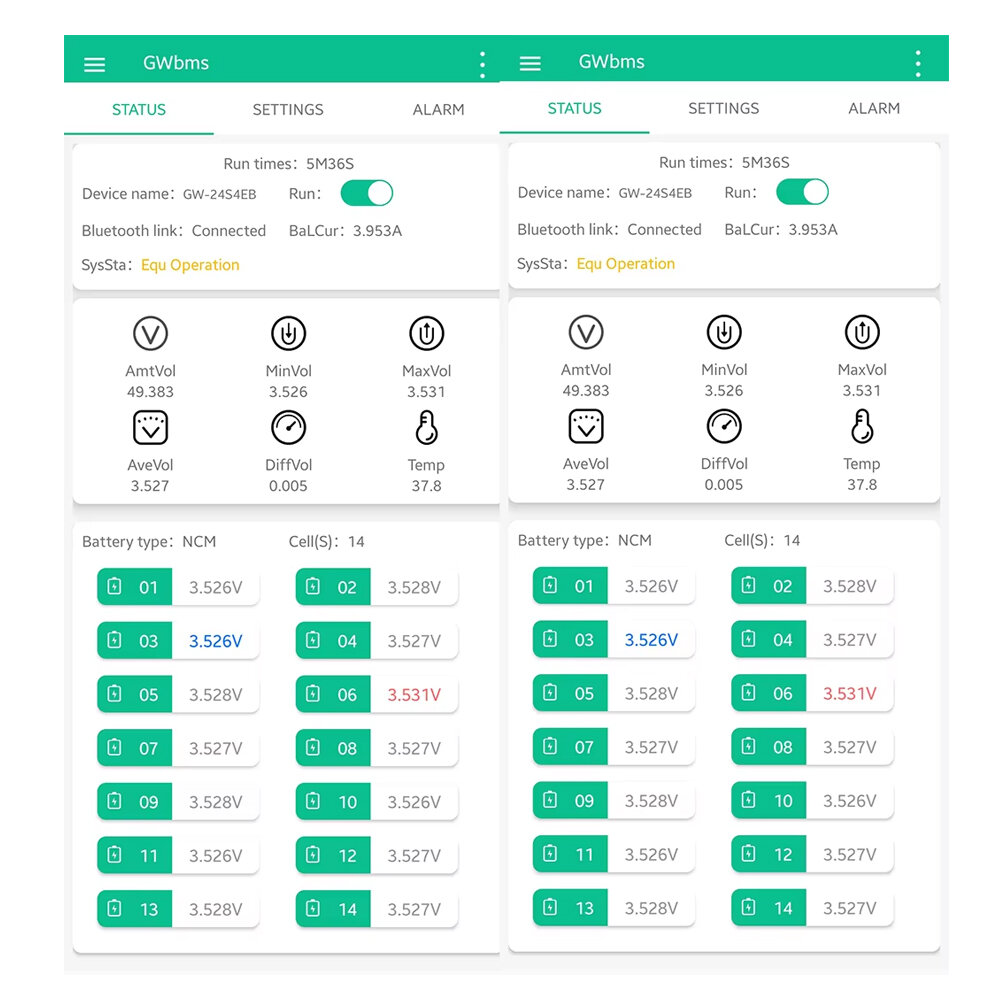Click DiffVol value 0.005 in right screen
Image resolution: width=1000 pixels, height=1000 pixels.
click(724, 485)
